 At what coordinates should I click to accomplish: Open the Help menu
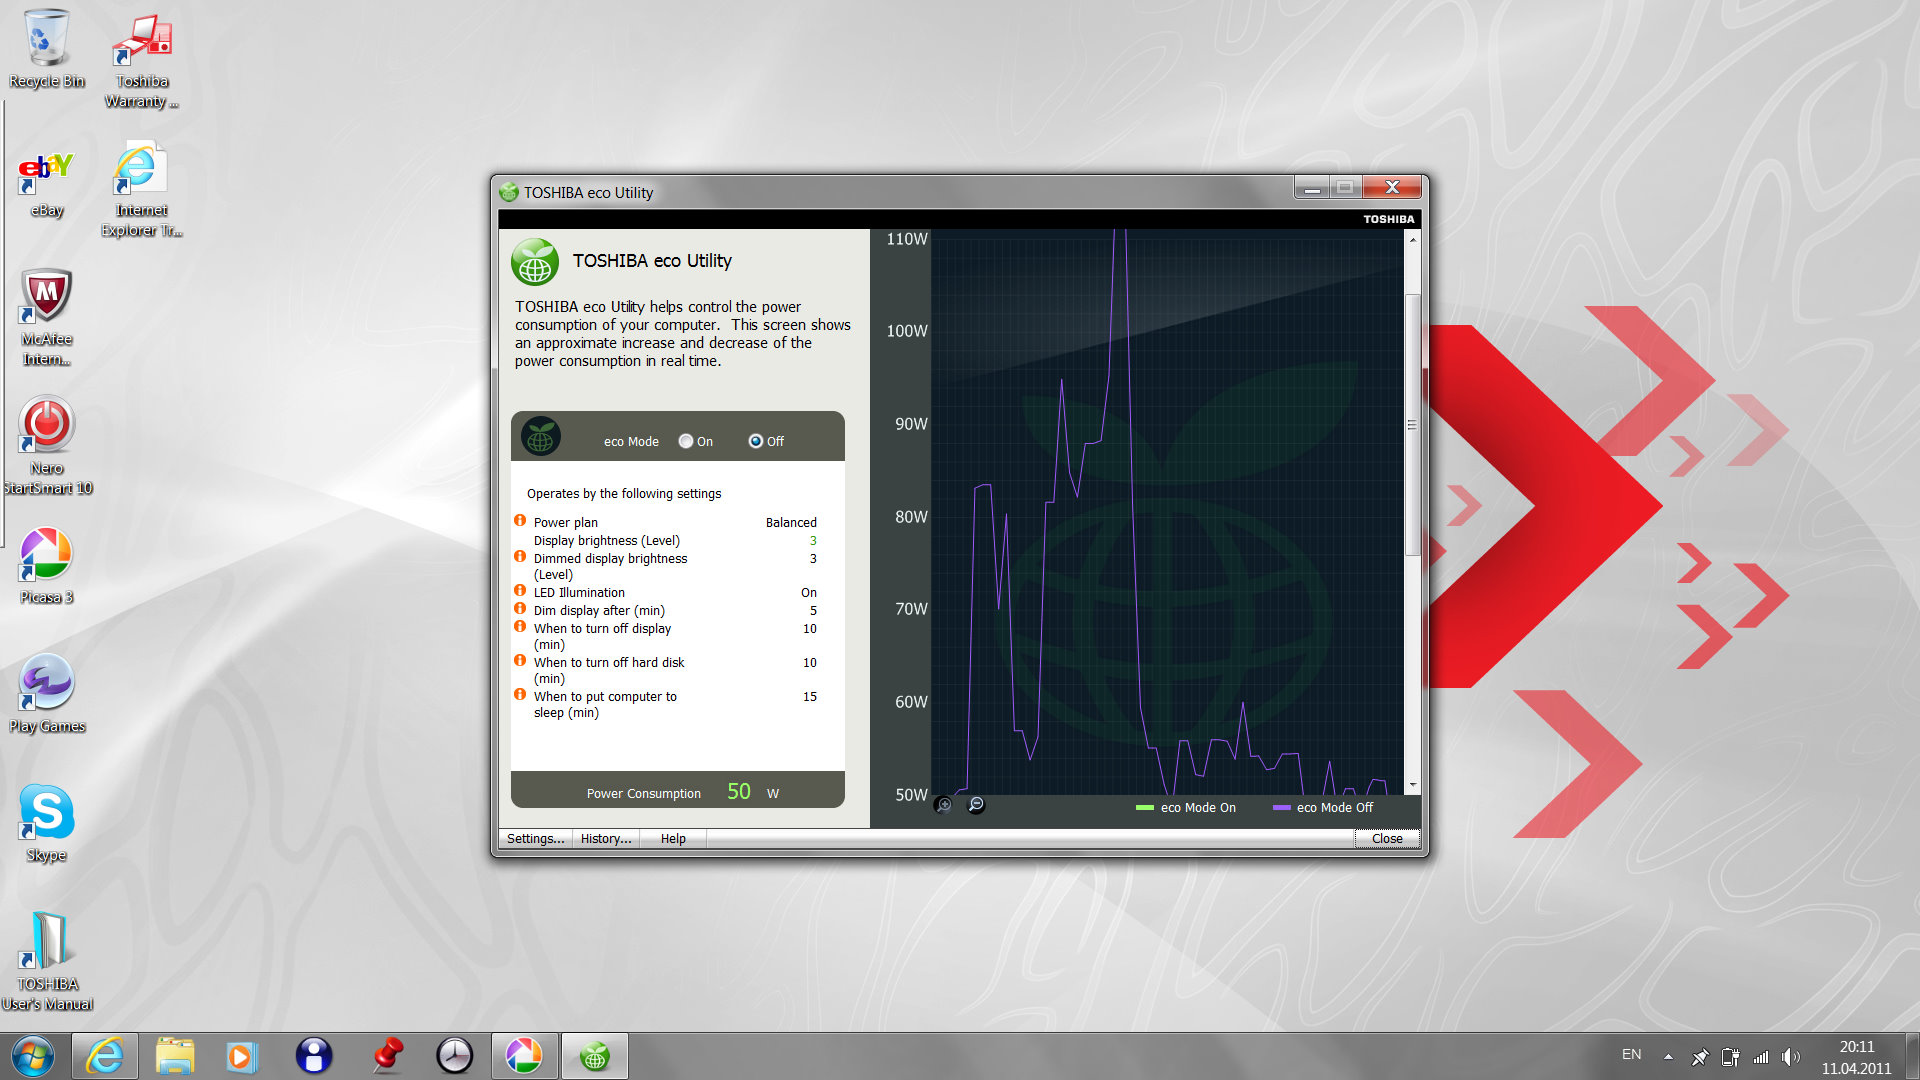click(x=673, y=838)
